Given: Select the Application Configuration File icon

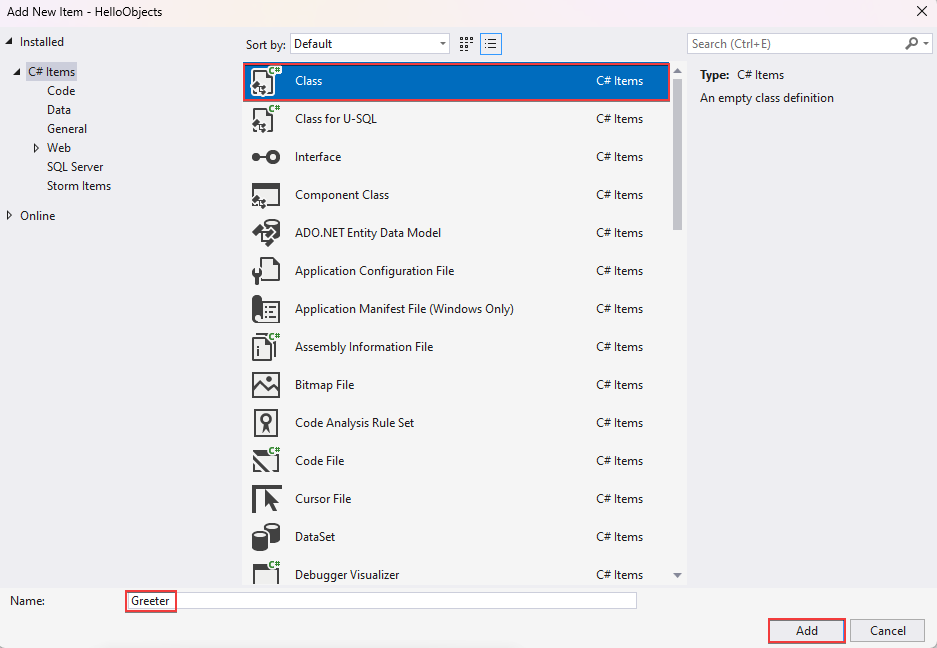Looking at the screenshot, I should pos(266,271).
